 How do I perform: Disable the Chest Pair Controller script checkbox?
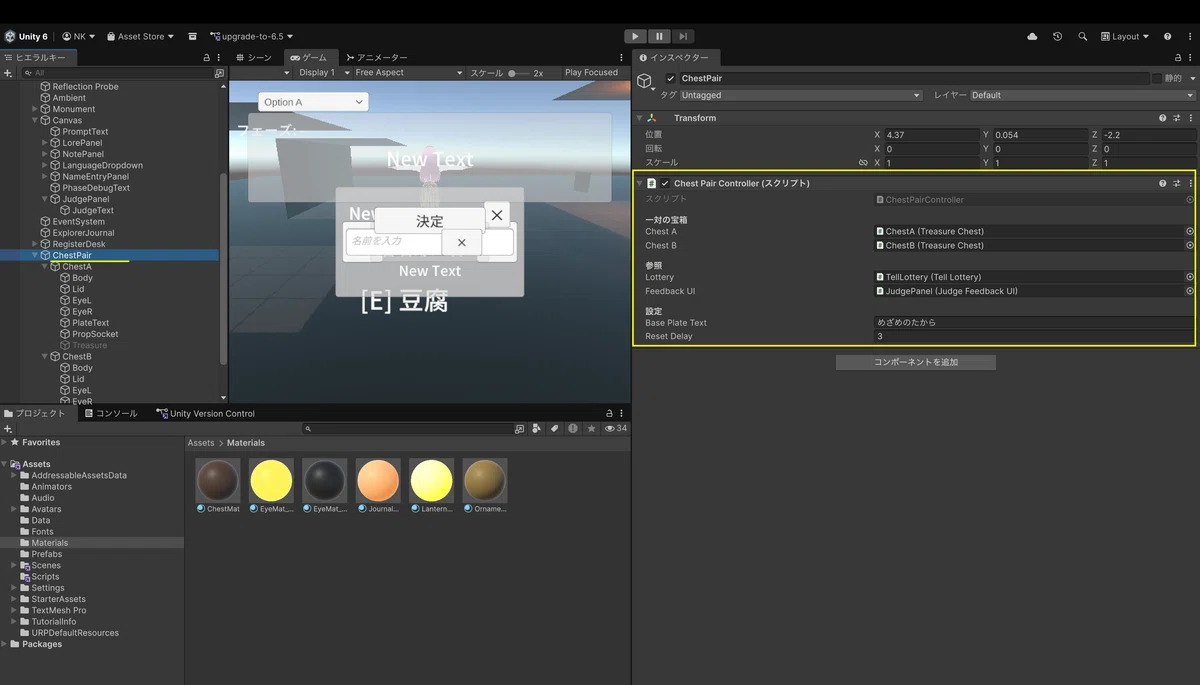tap(665, 183)
